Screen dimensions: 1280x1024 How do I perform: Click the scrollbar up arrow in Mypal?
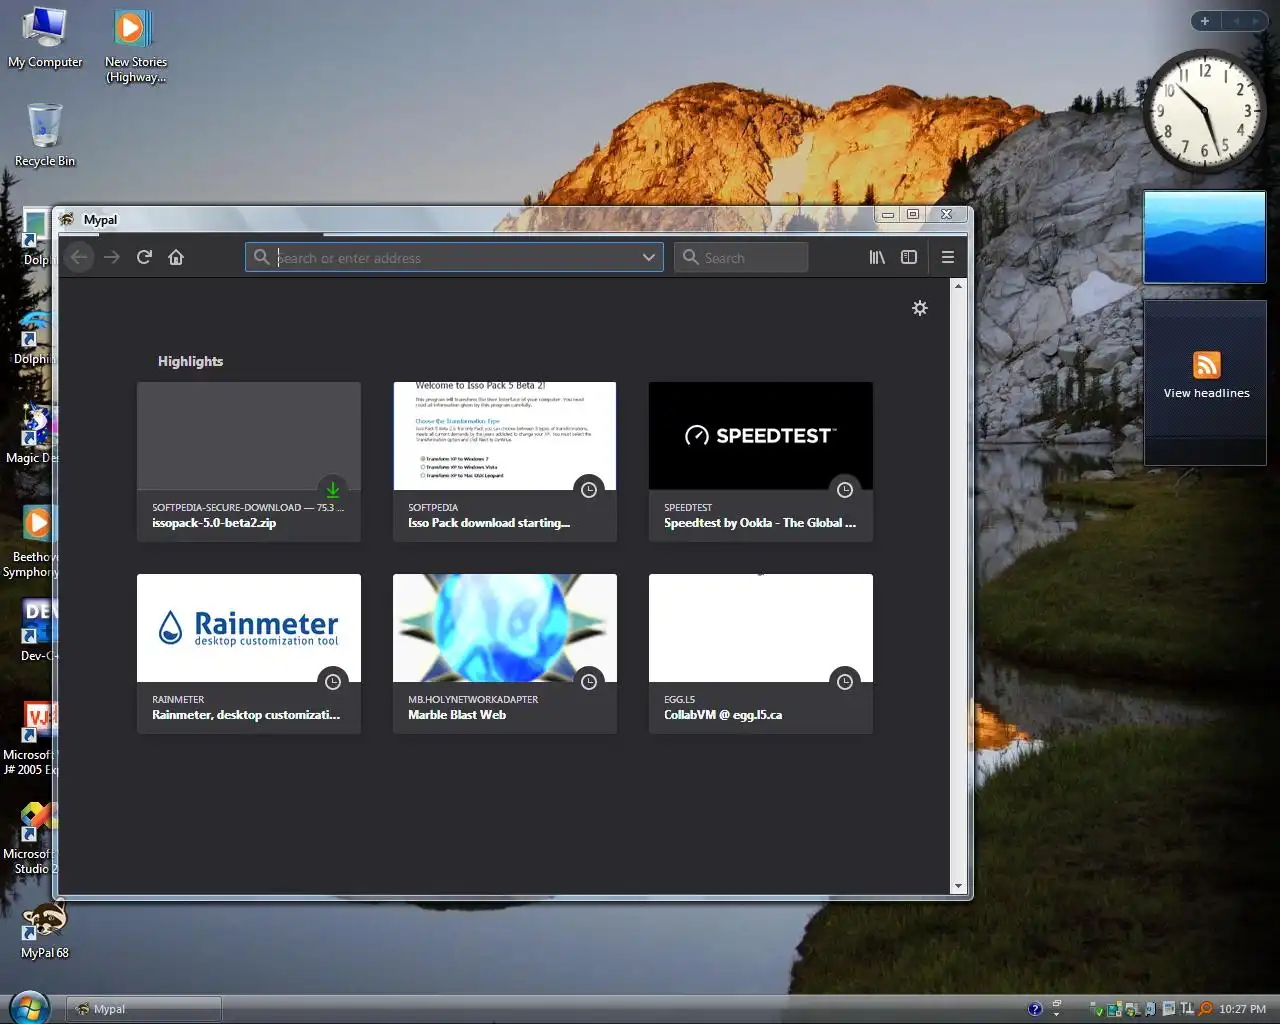click(958, 286)
